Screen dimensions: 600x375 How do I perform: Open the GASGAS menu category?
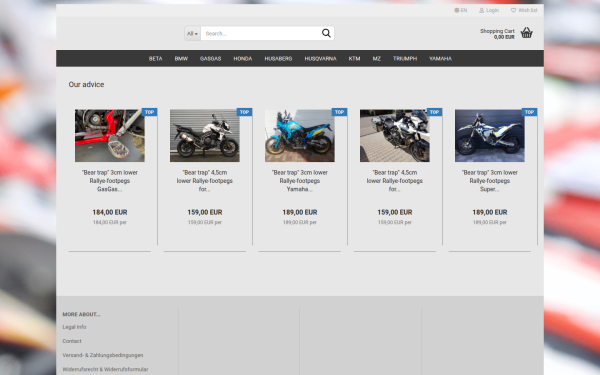pyautogui.click(x=210, y=59)
